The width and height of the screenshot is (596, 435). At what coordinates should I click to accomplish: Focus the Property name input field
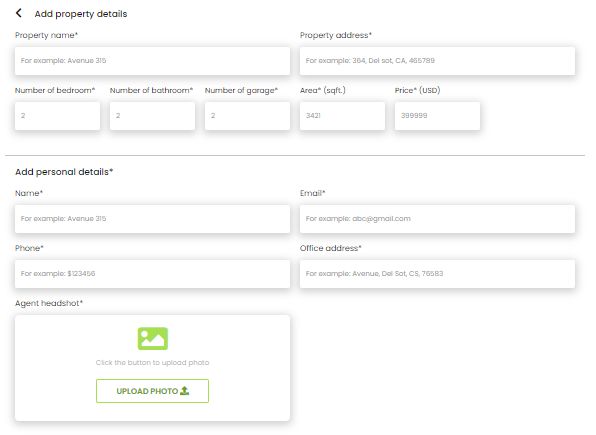tap(152, 61)
